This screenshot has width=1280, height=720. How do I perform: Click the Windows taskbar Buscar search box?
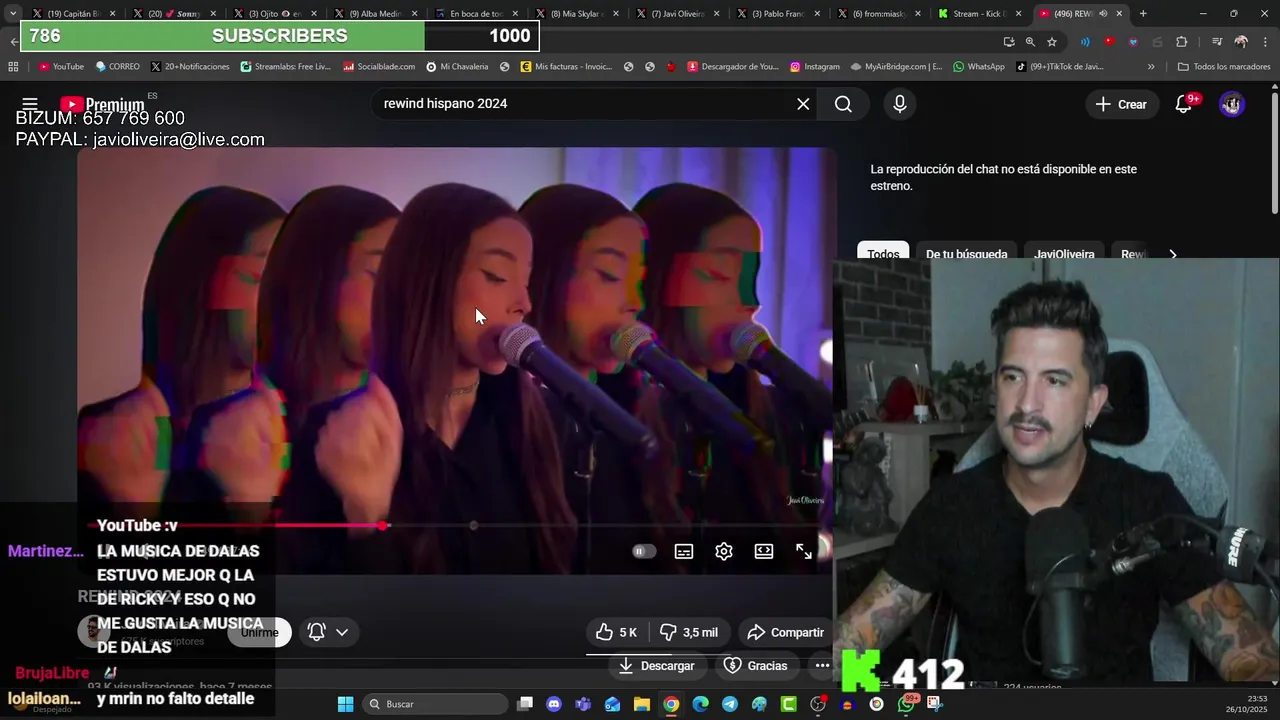435,704
